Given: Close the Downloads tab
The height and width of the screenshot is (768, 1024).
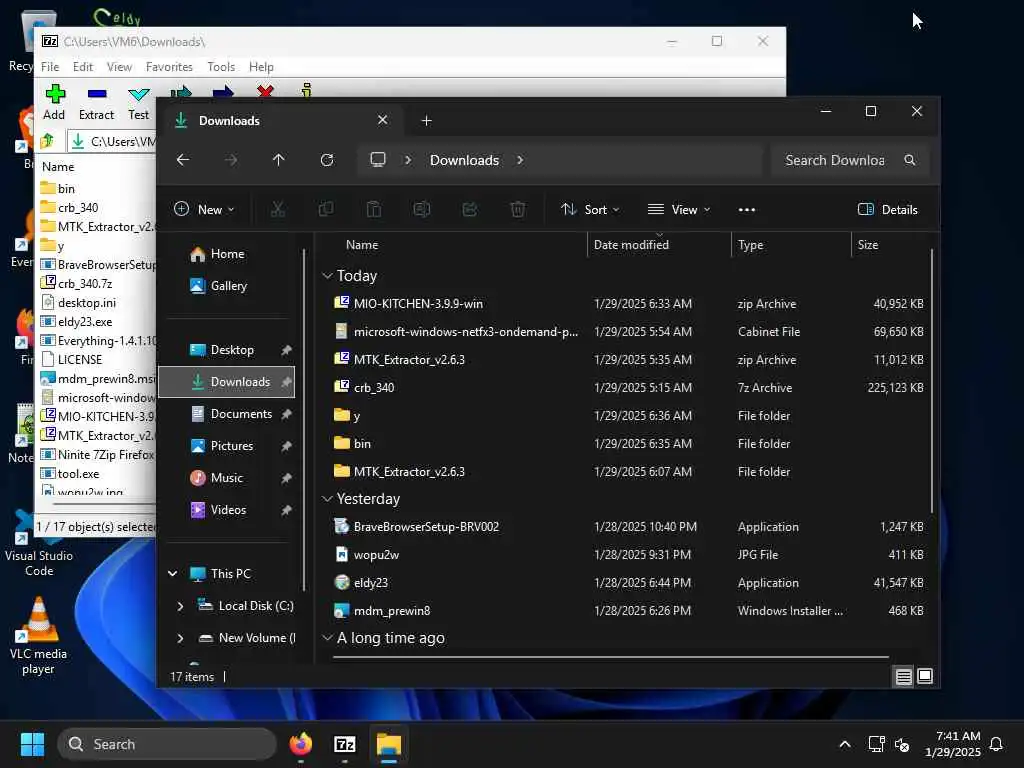Looking at the screenshot, I should point(383,120).
